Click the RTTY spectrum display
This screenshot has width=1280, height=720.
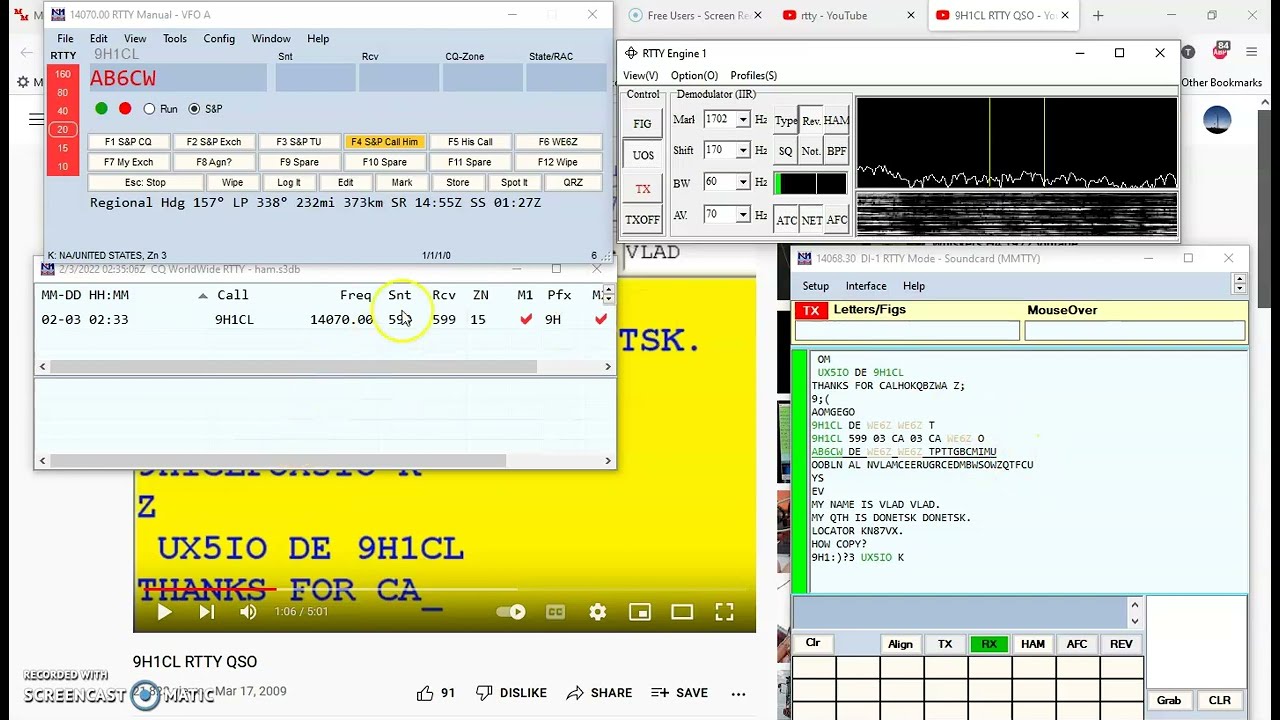[x=1016, y=143]
